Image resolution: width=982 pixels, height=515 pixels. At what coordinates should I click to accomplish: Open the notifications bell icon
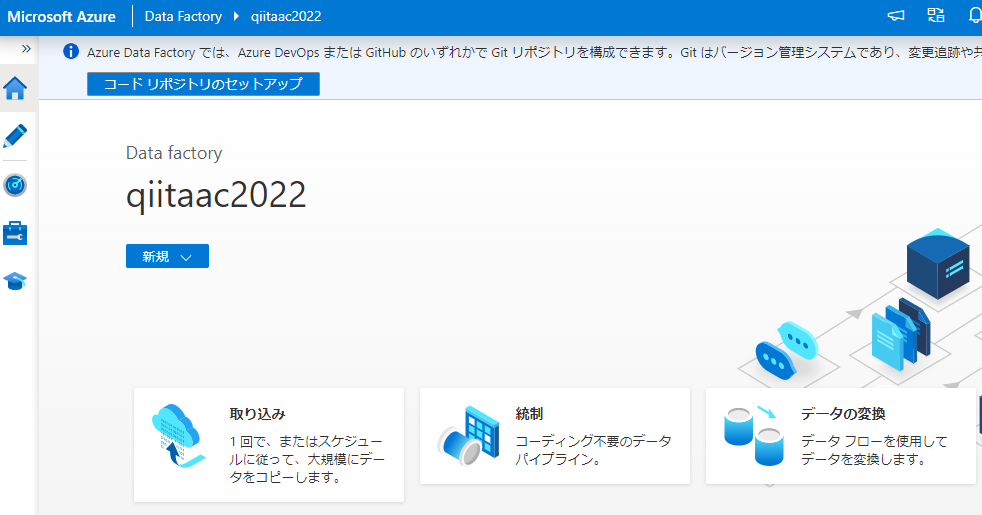975,16
